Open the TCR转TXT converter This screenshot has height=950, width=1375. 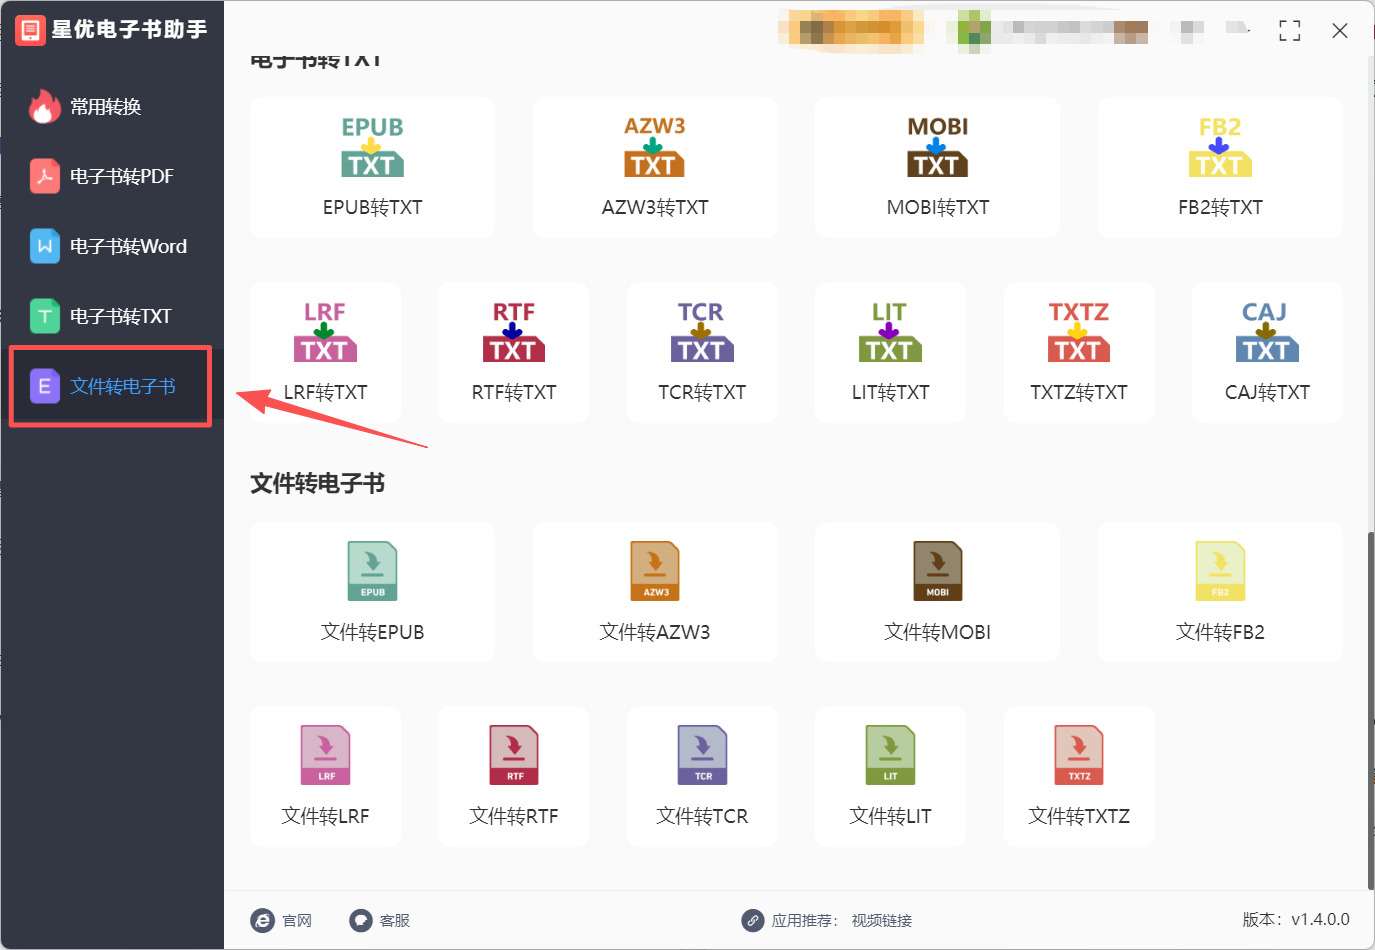pyautogui.click(x=702, y=352)
